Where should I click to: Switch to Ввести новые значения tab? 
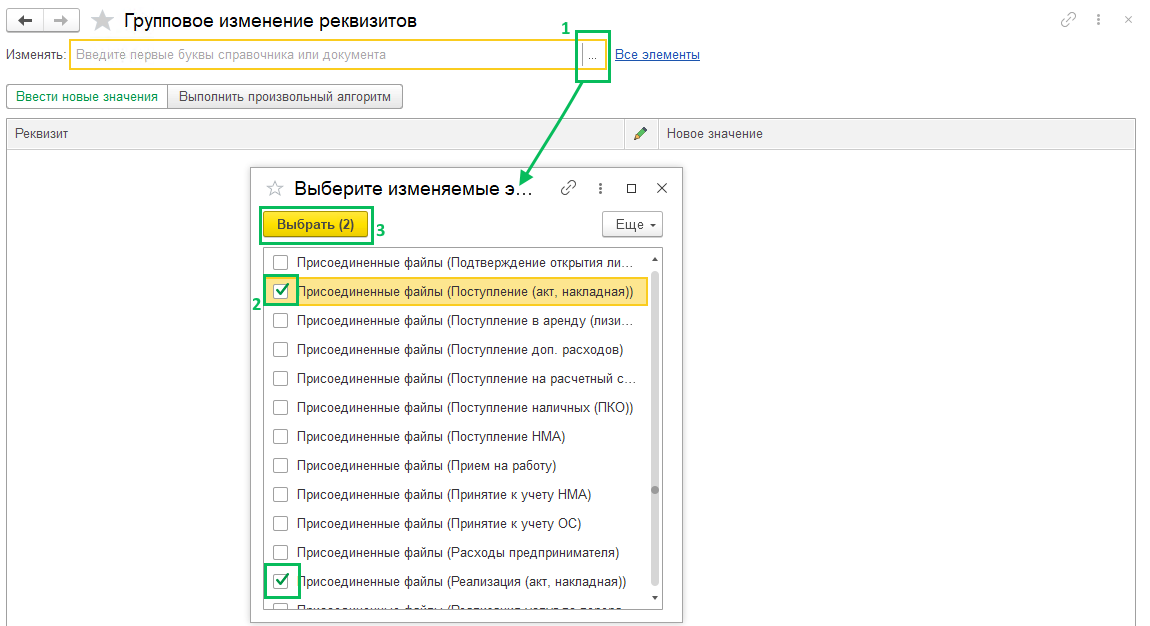[87, 97]
